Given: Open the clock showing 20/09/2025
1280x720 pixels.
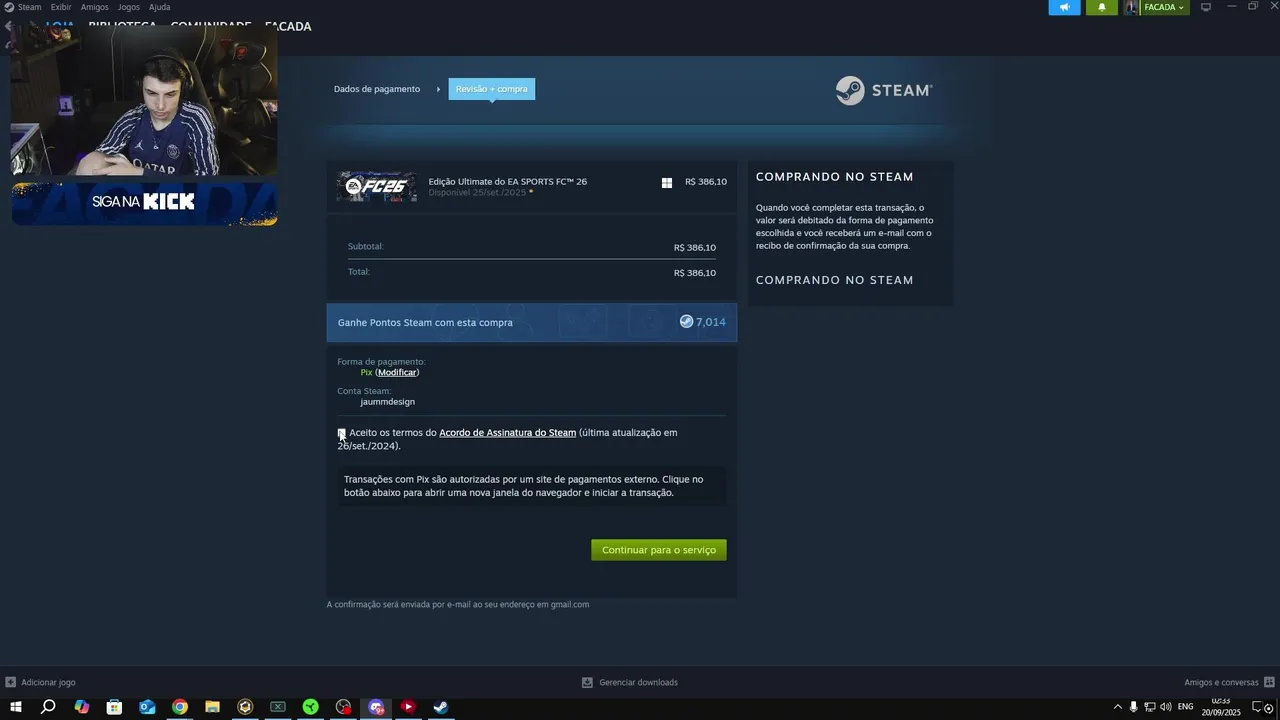Looking at the screenshot, I should pyautogui.click(x=1220, y=707).
